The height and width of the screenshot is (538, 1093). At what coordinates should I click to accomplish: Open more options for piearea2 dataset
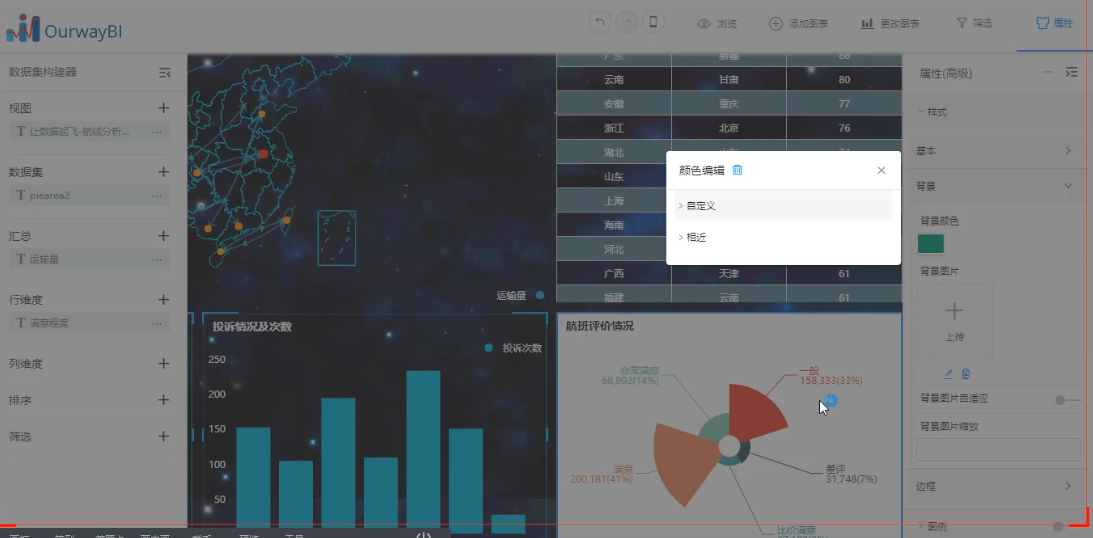(x=157, y=196)
